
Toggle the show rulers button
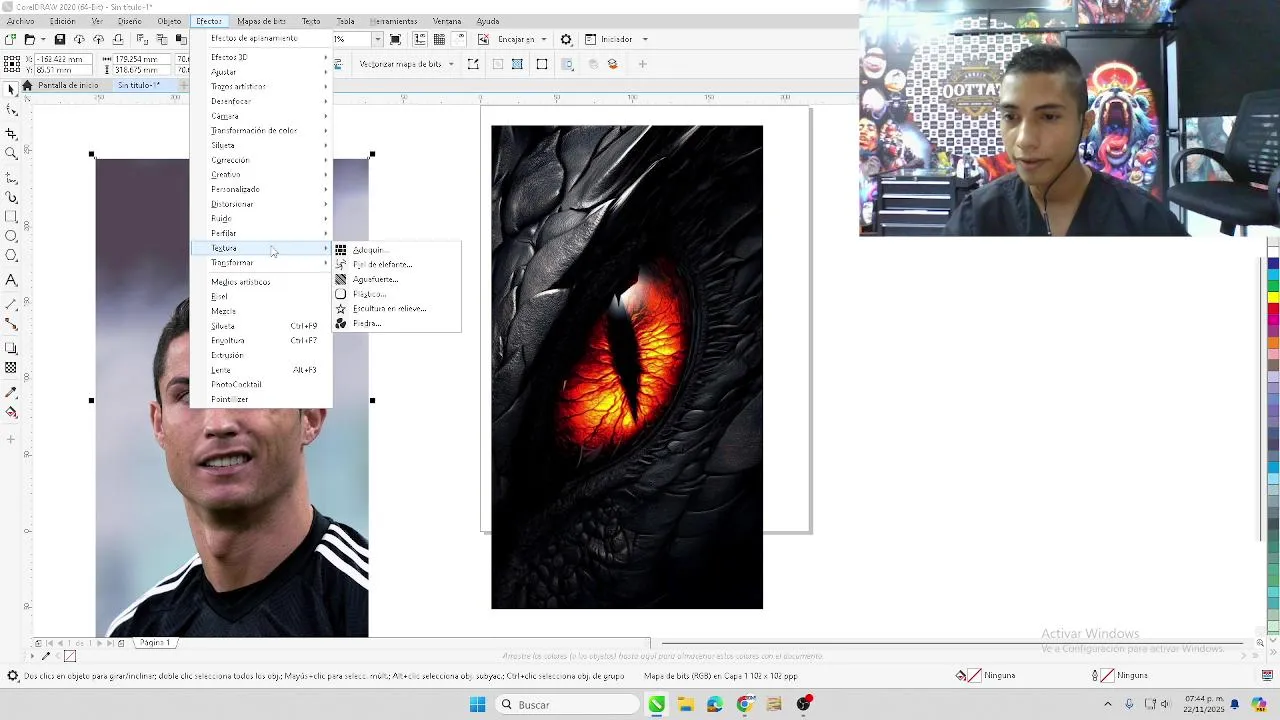pyautogui.click(x=420, y=39)
